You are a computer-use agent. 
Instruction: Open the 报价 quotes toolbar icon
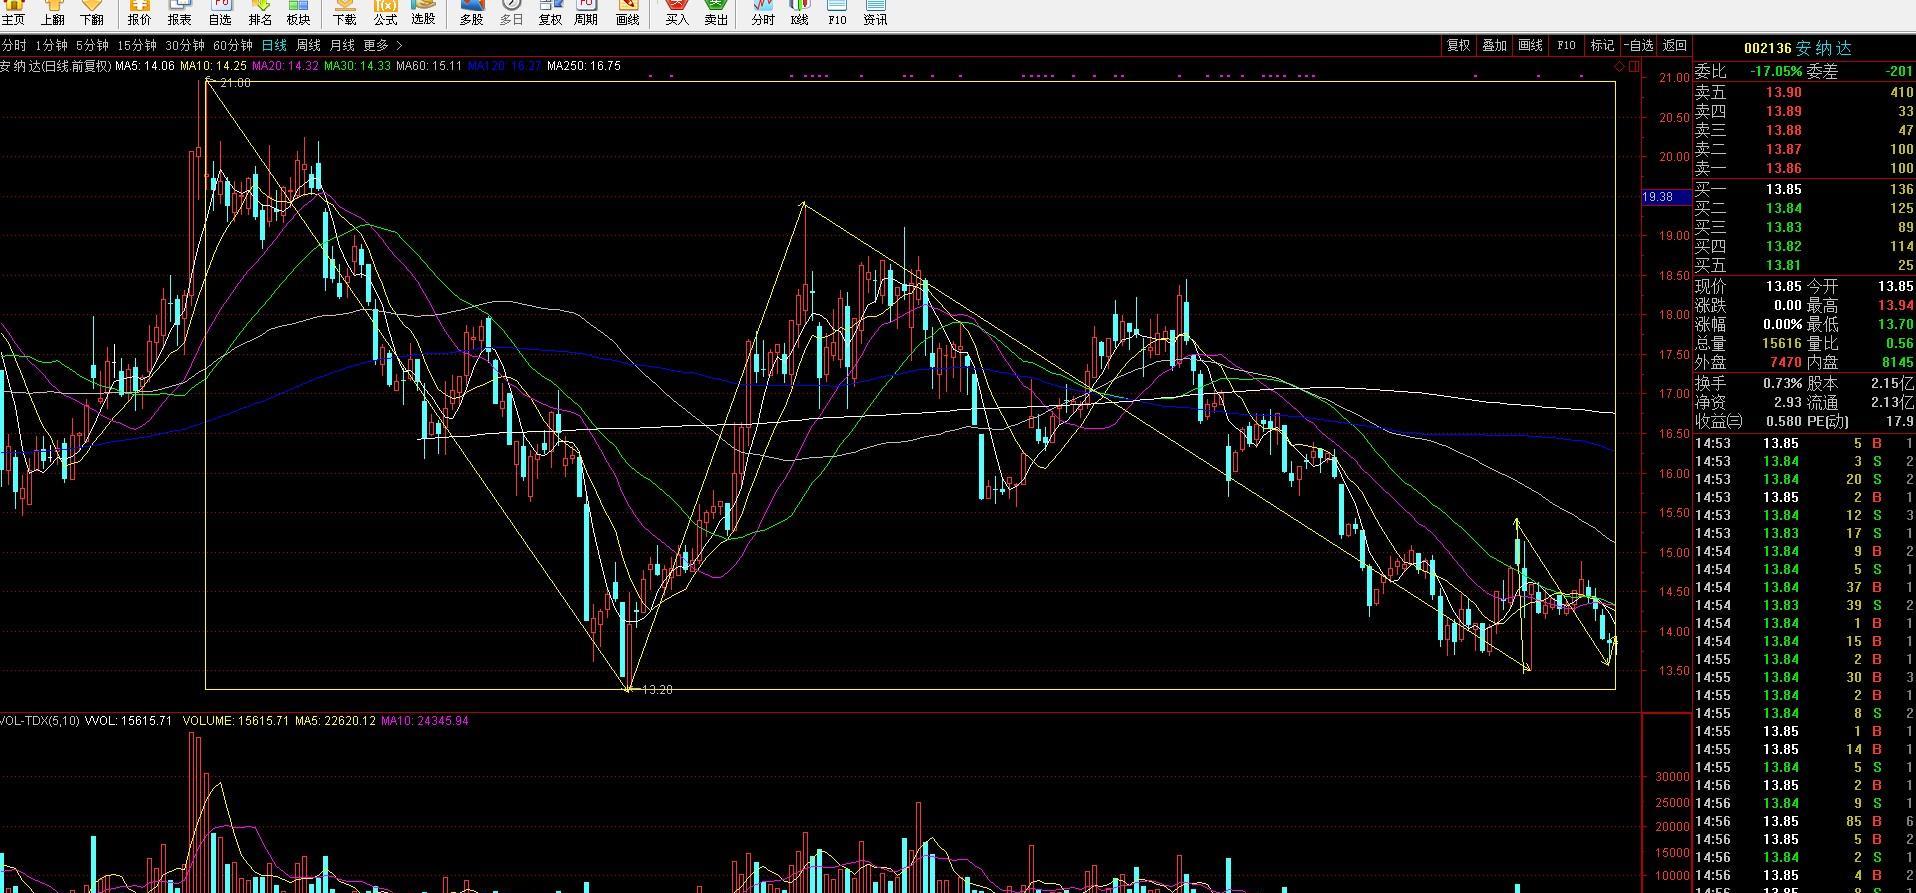(x=139, y=13)
